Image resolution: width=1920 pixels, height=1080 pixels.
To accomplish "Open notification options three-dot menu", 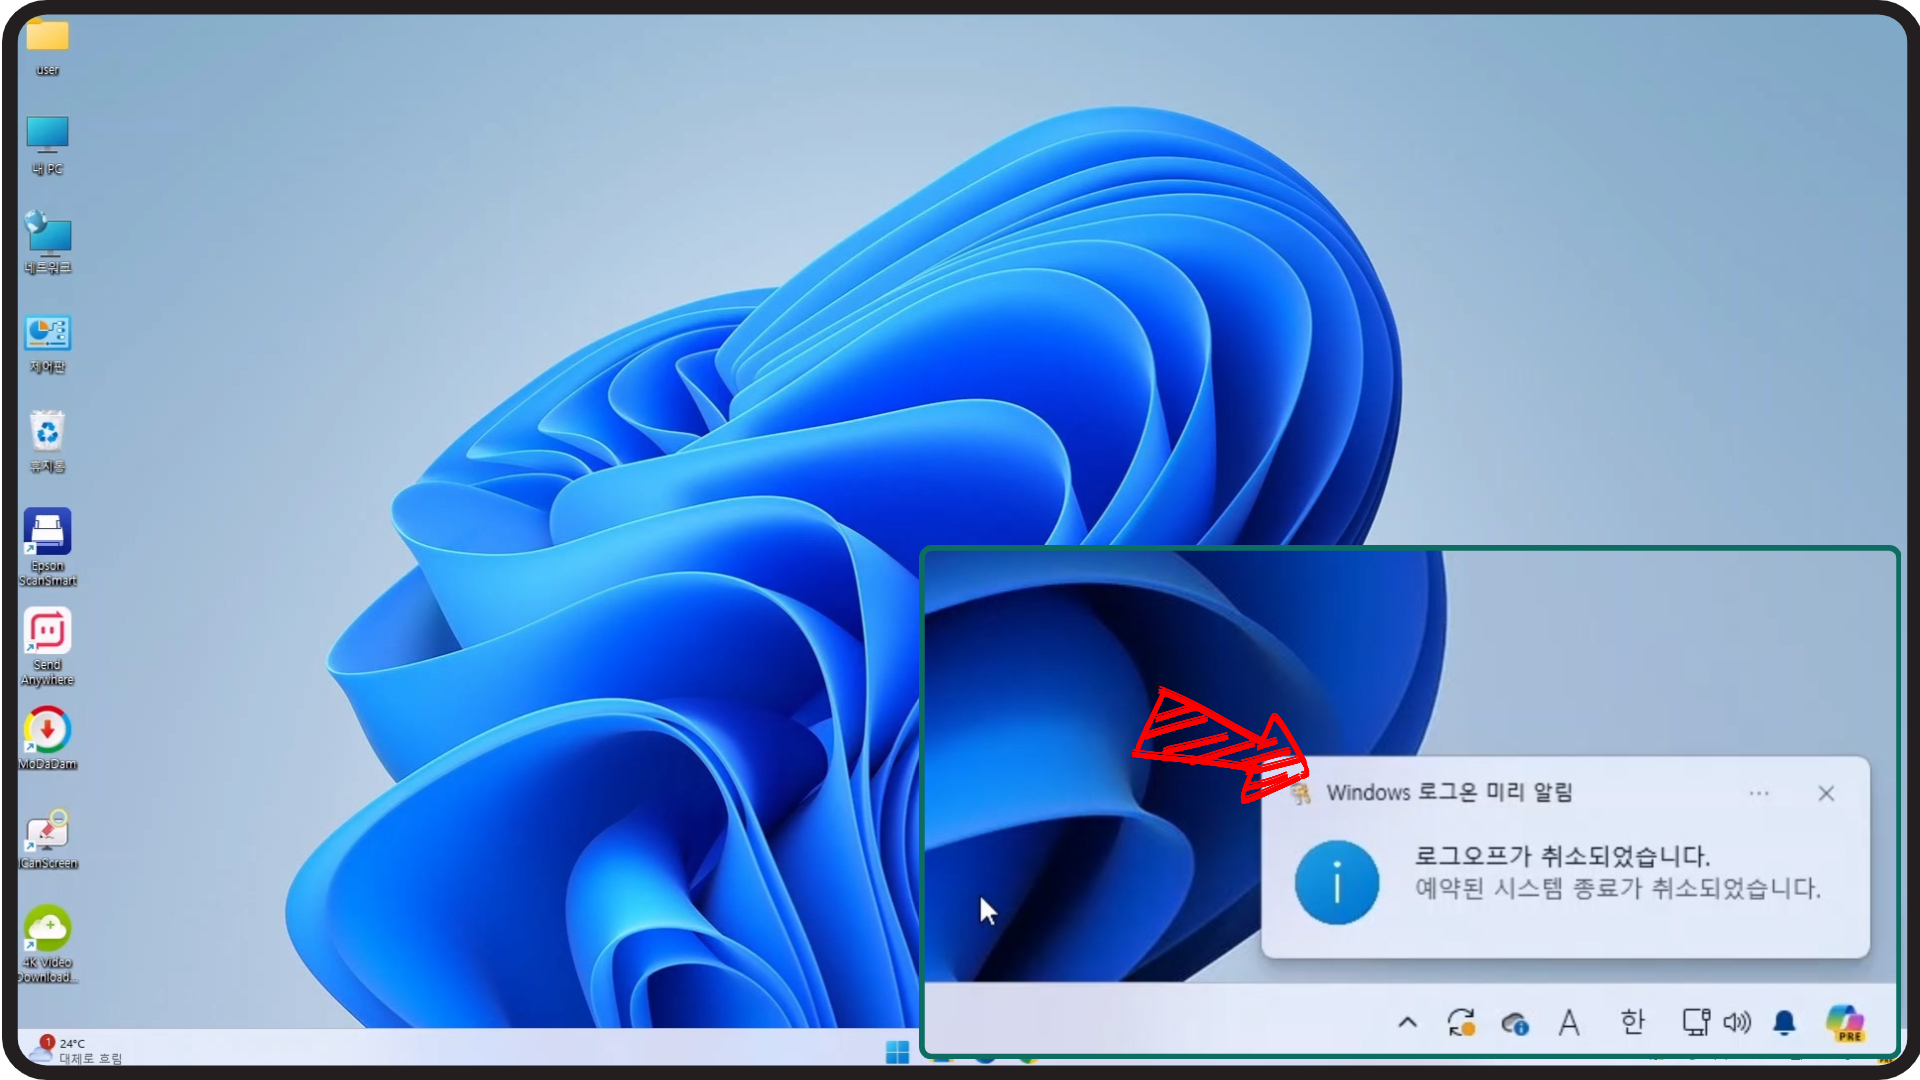I will [1759, 793].
